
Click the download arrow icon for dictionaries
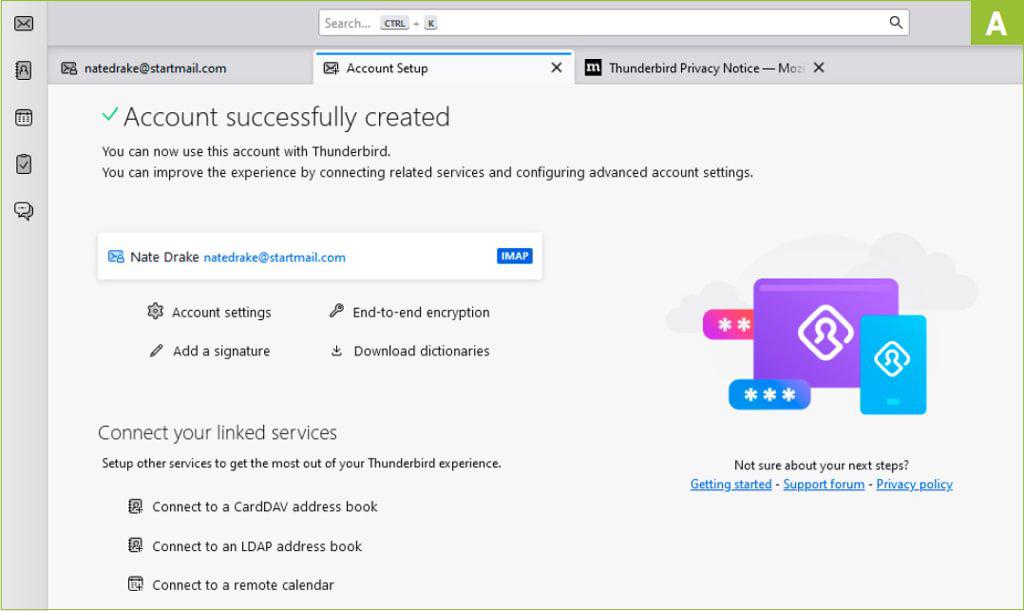(336, 351)
